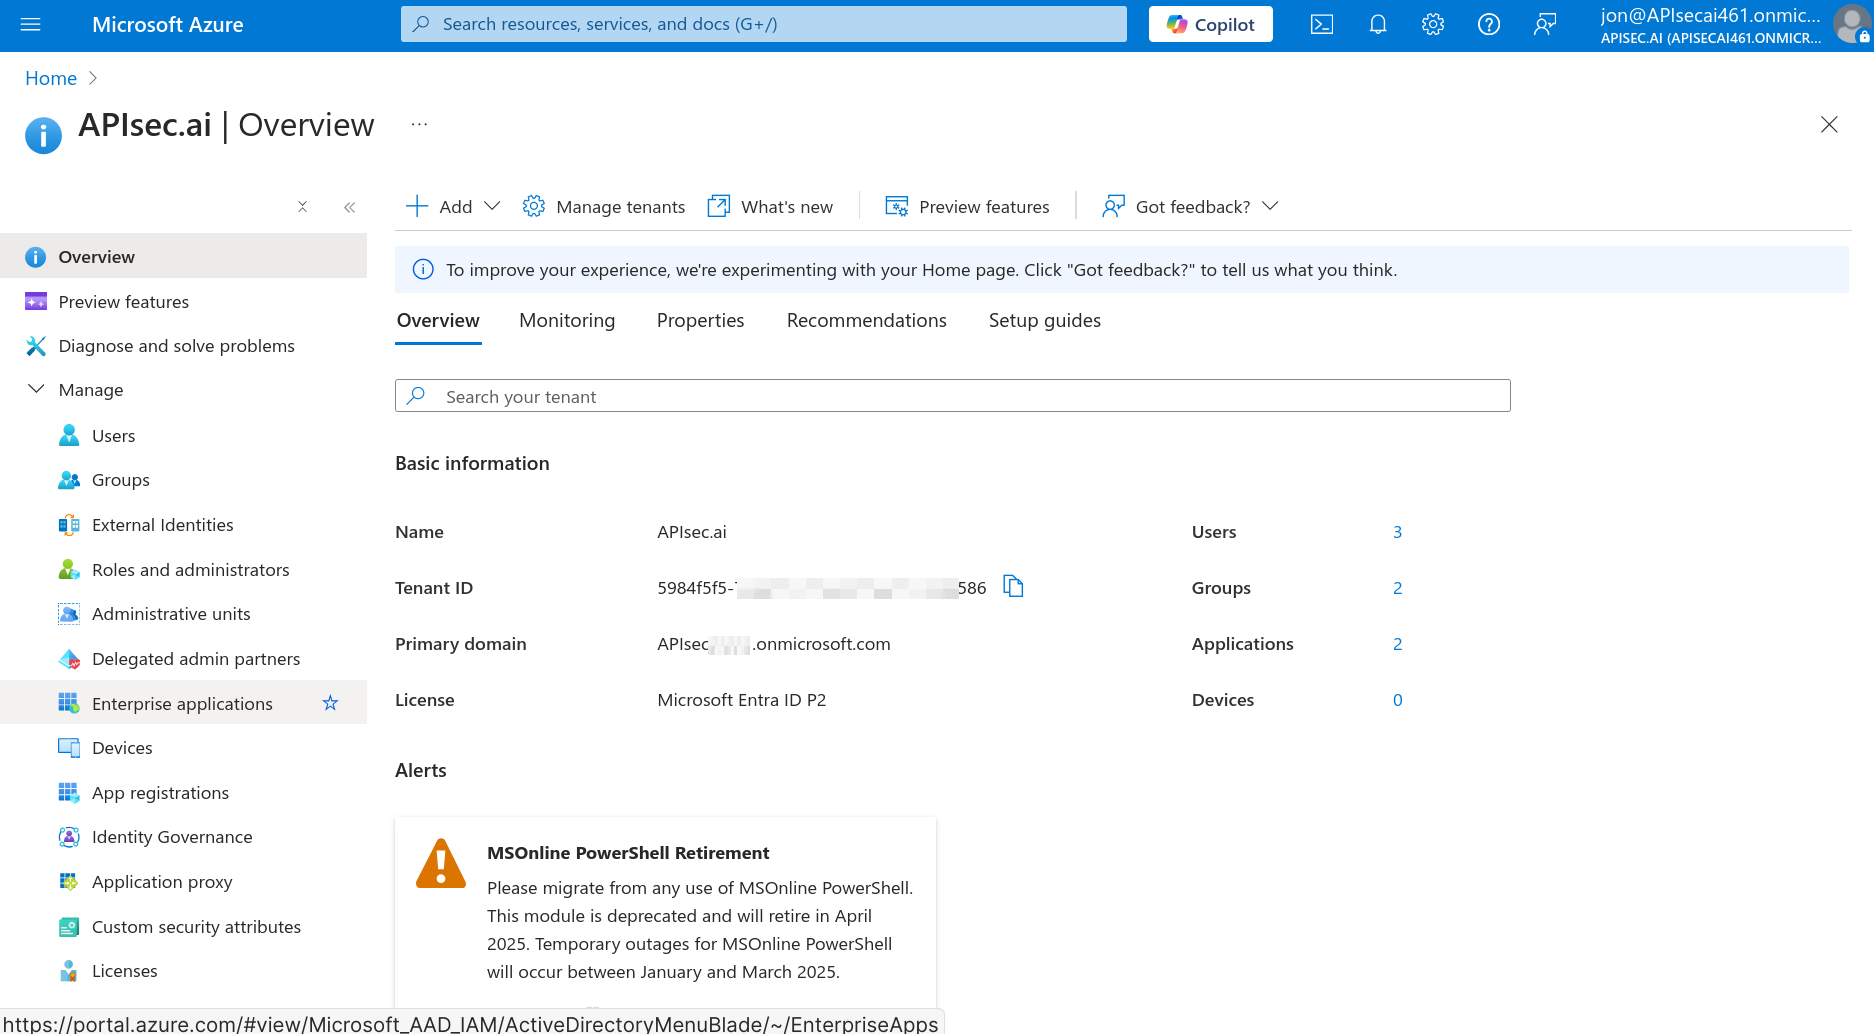Screen dimensions: 1874x1034
Task: Click the help question mark icon
Action: coord(1488,25)
